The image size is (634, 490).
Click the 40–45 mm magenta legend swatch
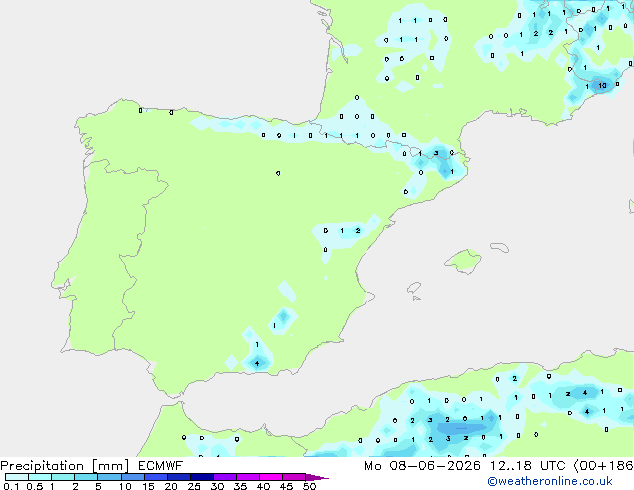(x=271, y=477)
